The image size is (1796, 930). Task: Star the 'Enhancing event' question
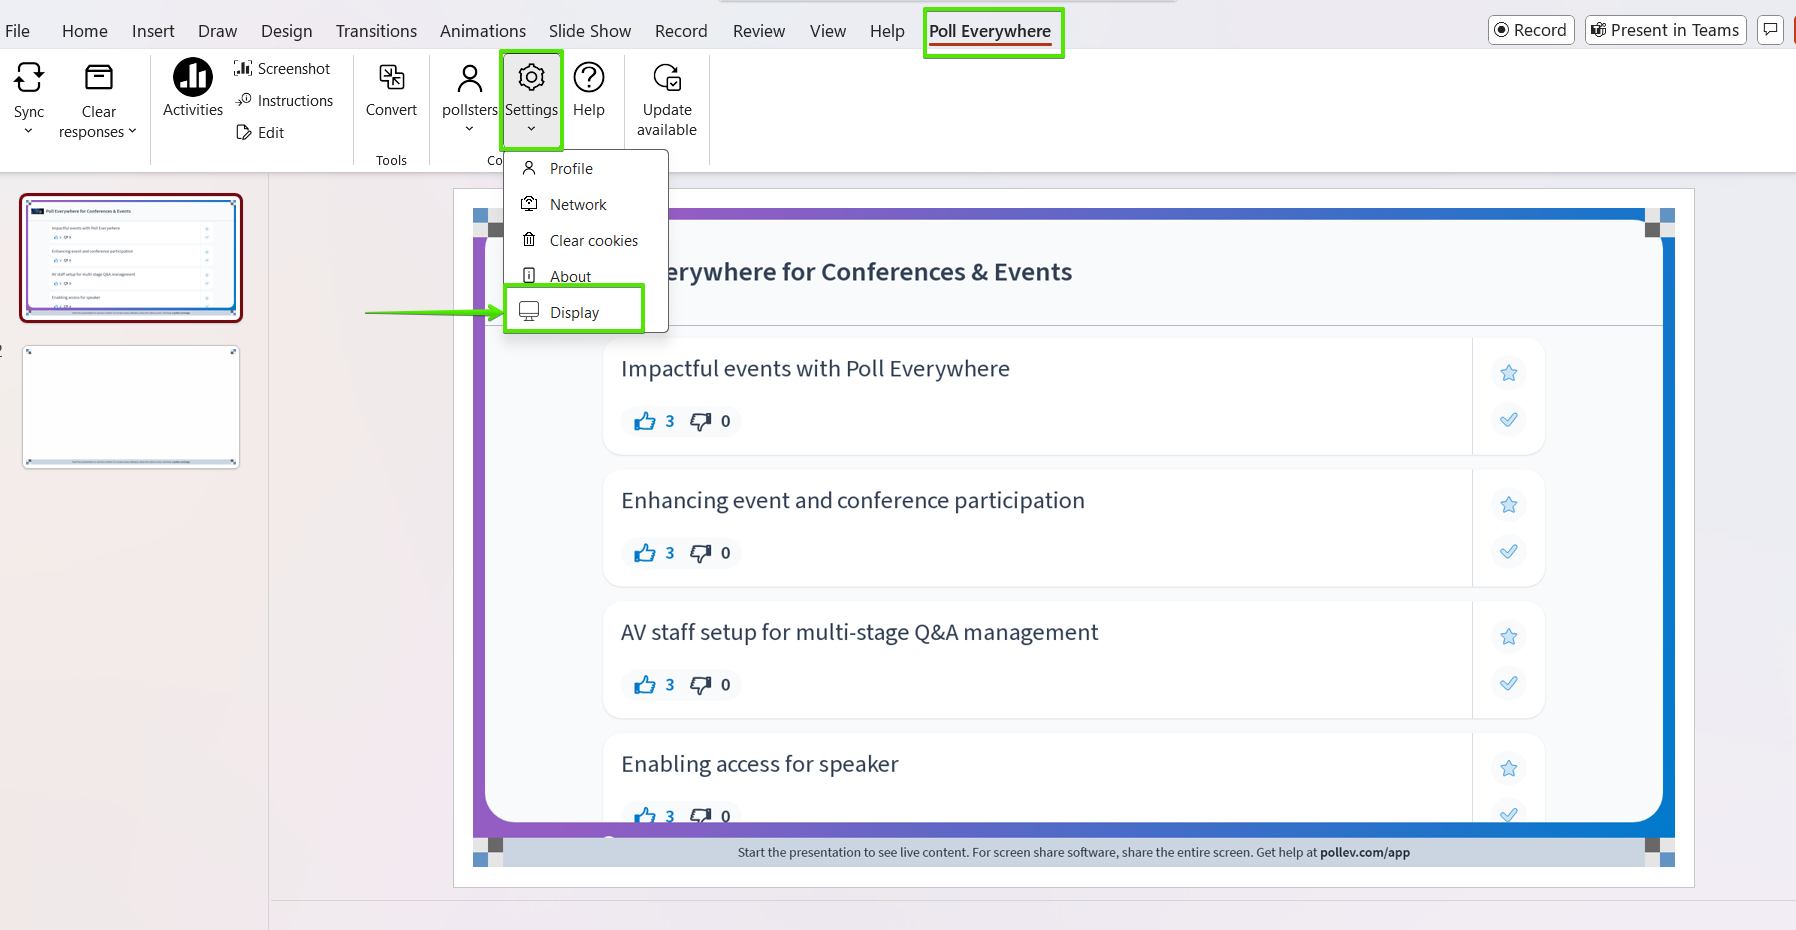pyautogui.click(x=1509, y=505)
